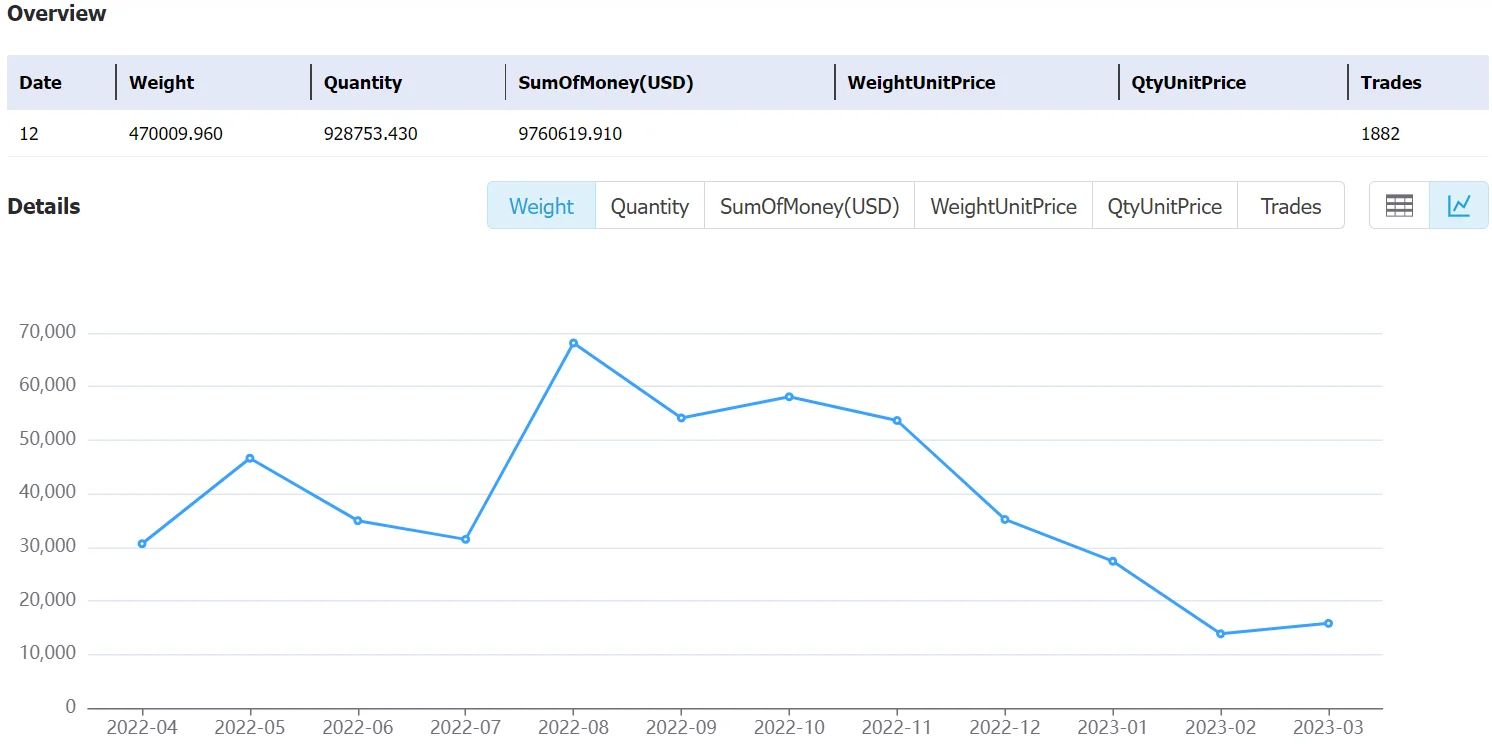The image size is (1492, 744).
Task: Click the 70,000 y-axis label
Action: [x=48, y=332]
